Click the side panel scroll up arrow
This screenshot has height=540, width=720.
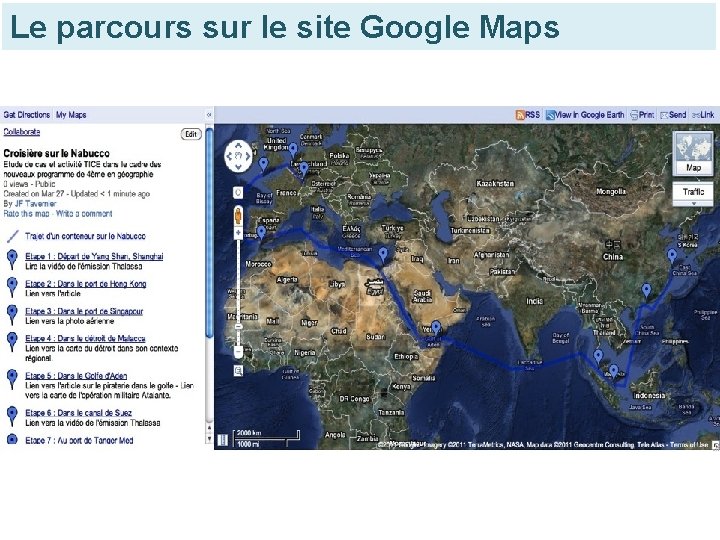pyautogui.click(x=209, y=428)
